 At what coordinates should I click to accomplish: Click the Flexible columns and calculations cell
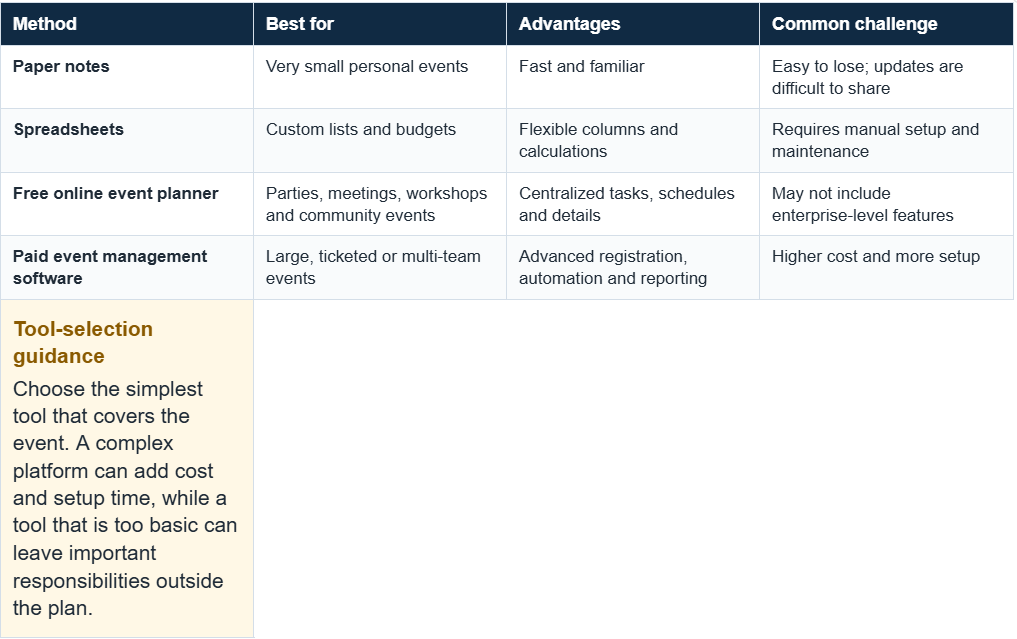pos(633,140)
